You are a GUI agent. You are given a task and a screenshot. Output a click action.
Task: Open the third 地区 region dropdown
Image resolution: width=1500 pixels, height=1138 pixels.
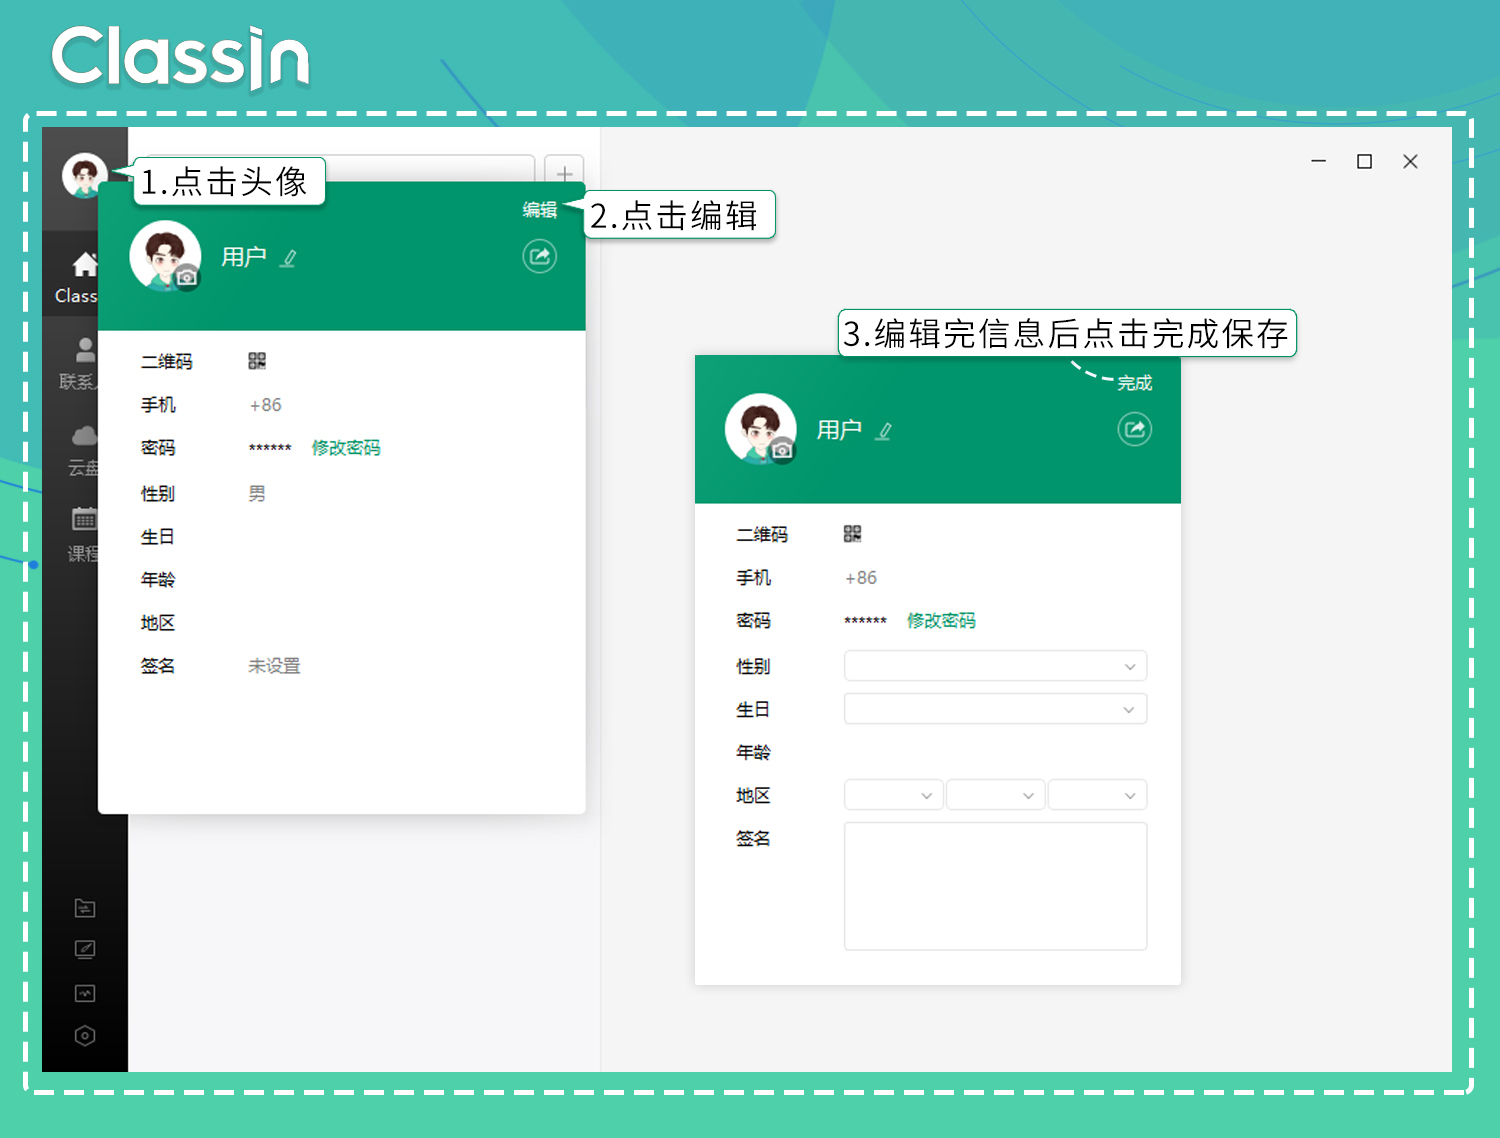1097,795
